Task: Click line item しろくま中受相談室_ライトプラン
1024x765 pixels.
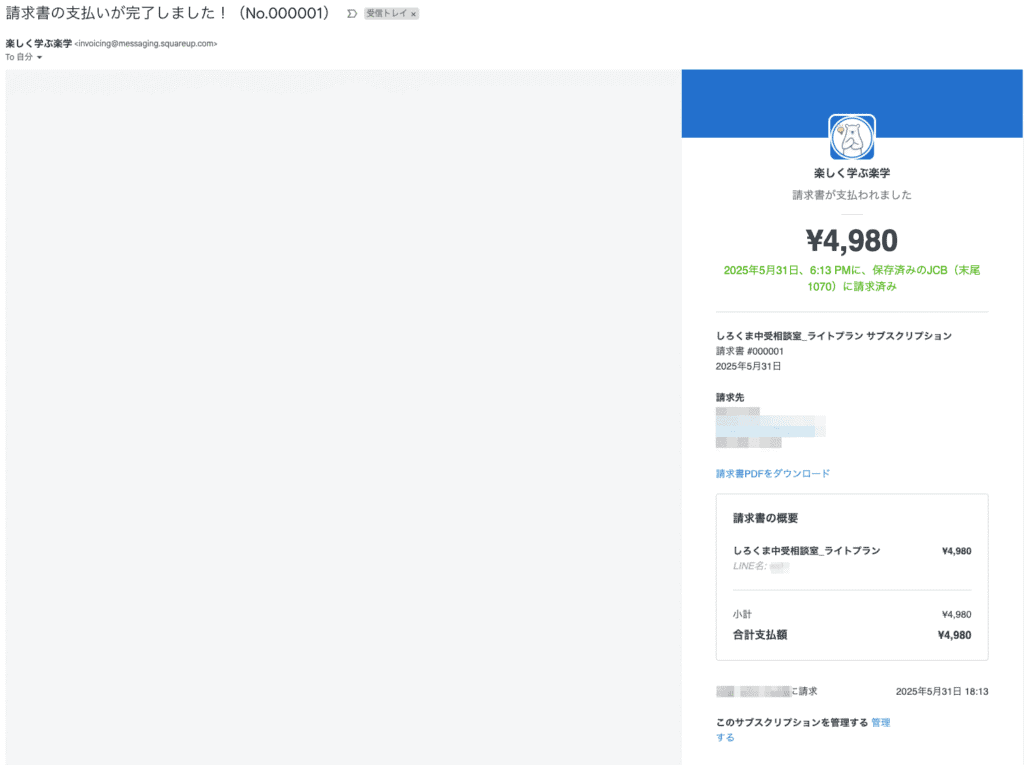Action: click(807, 551)
